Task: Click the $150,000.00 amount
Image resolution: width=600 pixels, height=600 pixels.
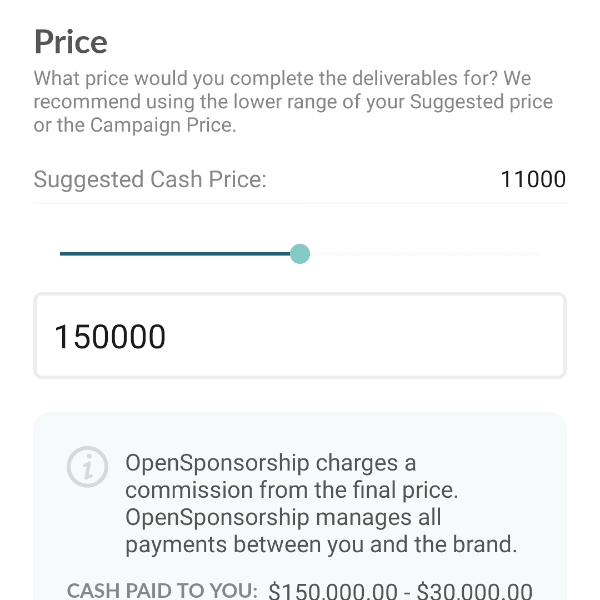Action: click(333, 591)
